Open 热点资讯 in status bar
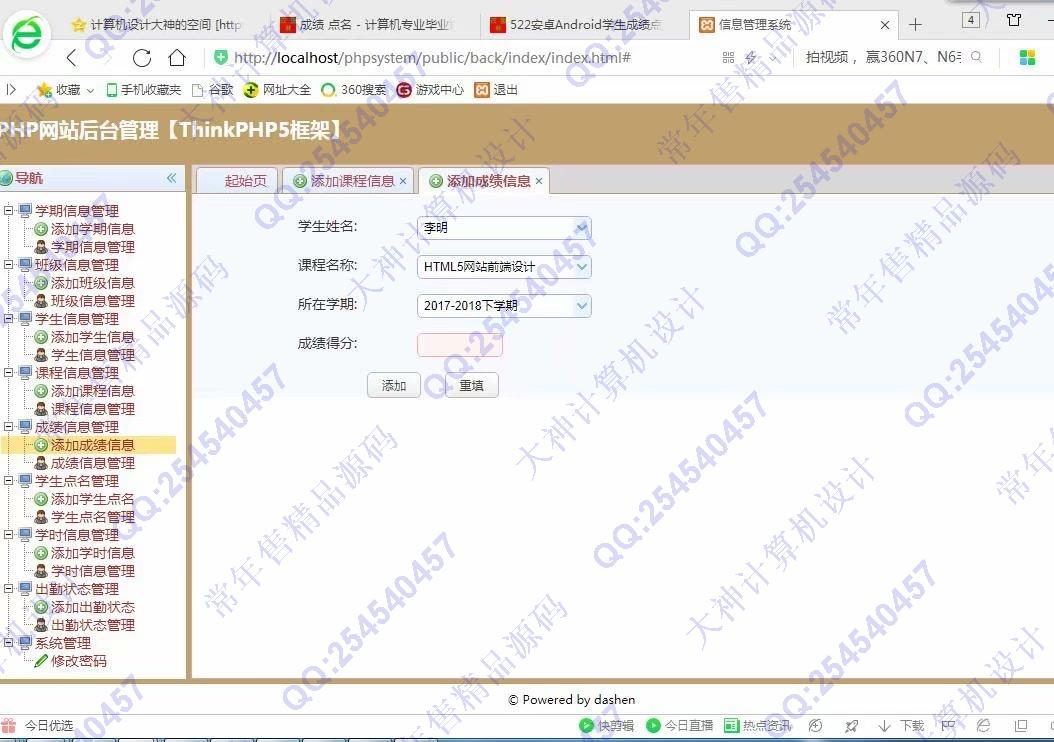The image size is (1054, 742). click(x=758, y=726)
